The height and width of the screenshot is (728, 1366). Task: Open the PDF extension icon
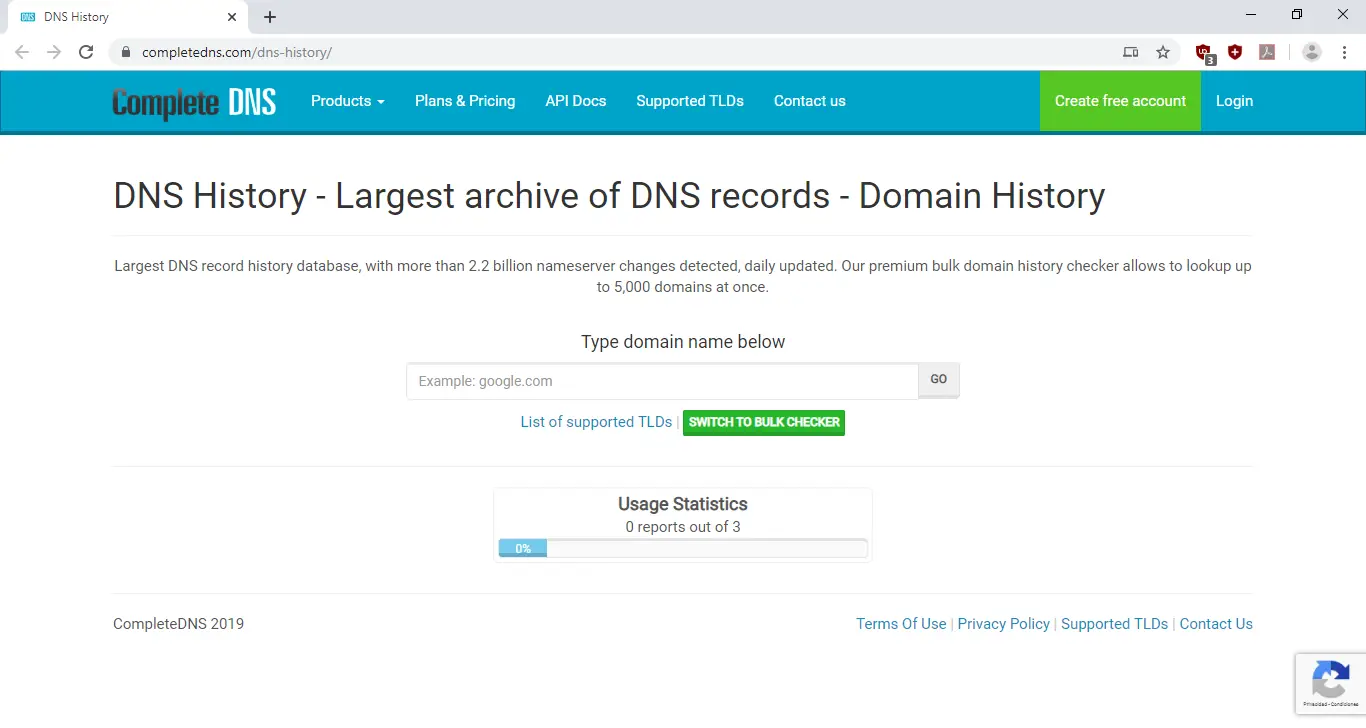1267,52
